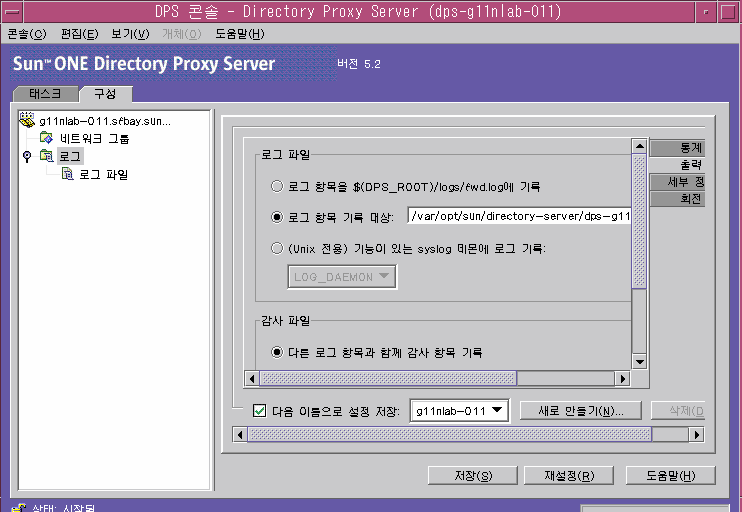Select 다른 로그 항목과 함께 감사 항목 기록 radio
This screenshot has width=742, height=512.
click(277, 352)
